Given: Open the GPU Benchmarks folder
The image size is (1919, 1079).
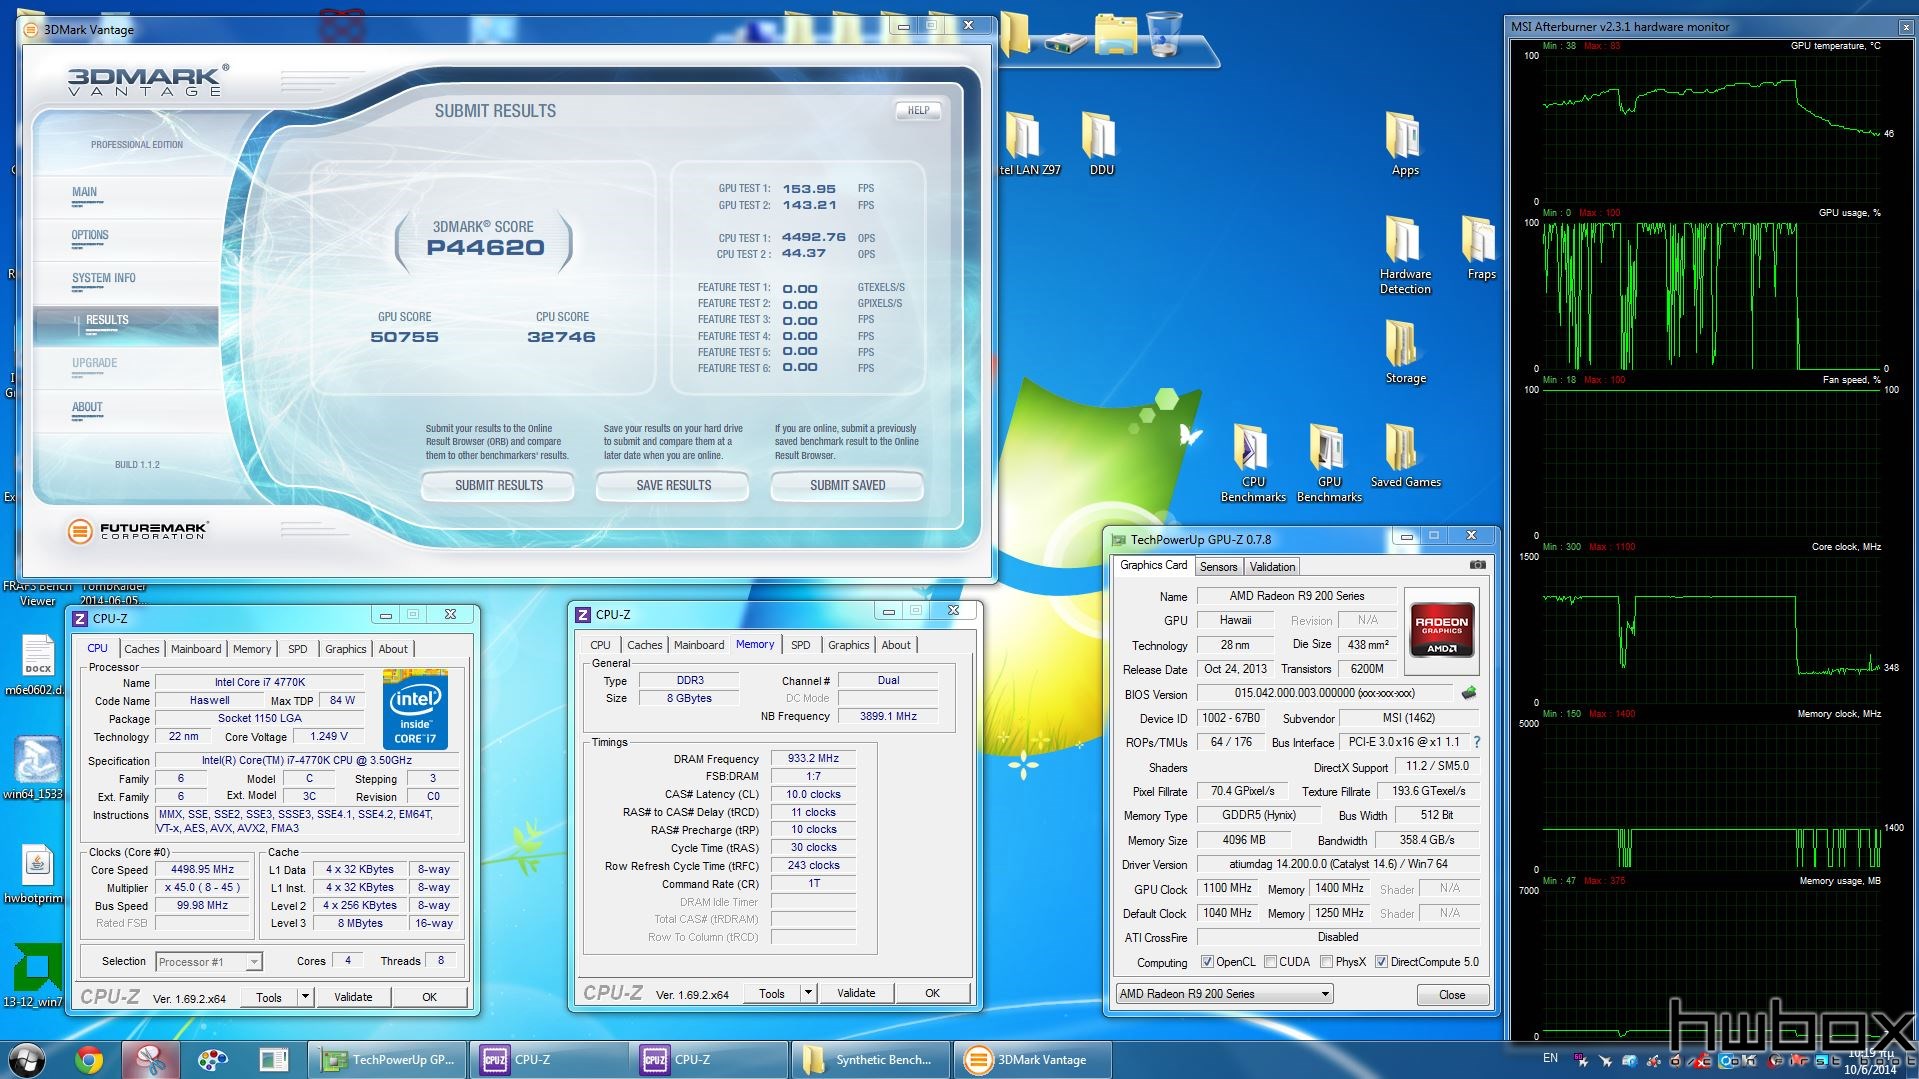Looking at the screenshot, I should click(1329, 462).
